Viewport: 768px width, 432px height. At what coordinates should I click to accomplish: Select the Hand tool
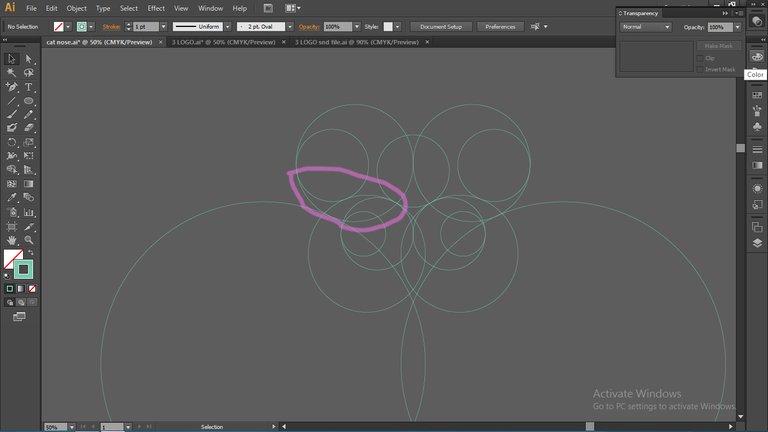coord(11,240)
